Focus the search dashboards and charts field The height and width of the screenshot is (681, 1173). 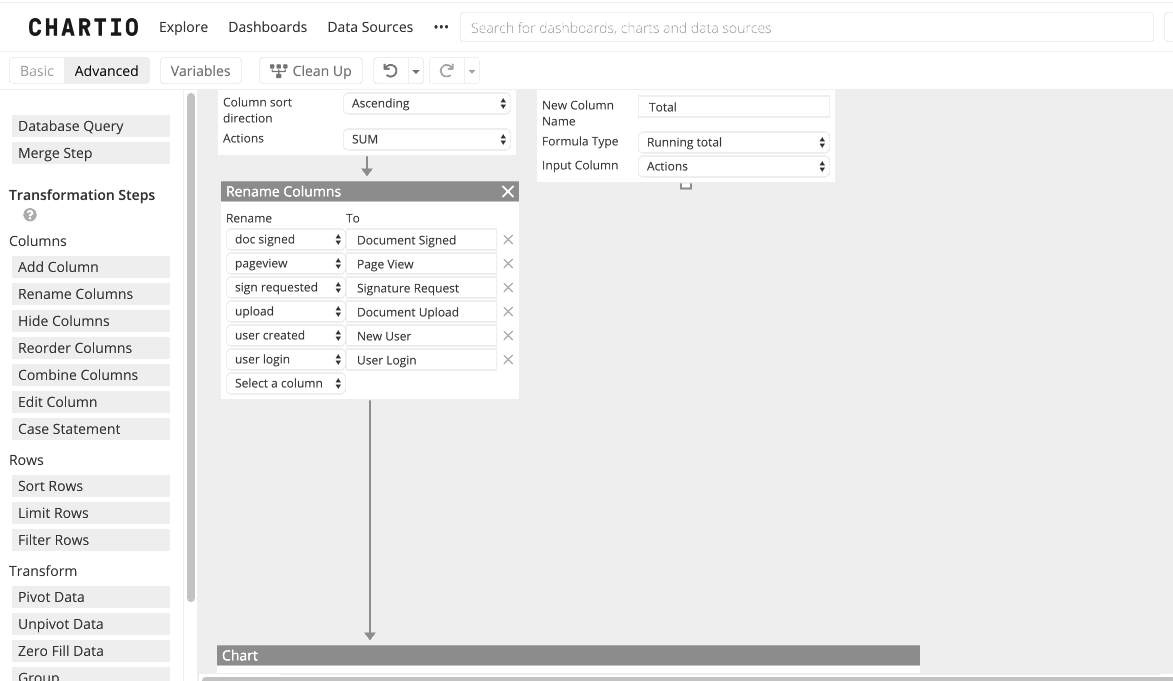click(806, 28)
